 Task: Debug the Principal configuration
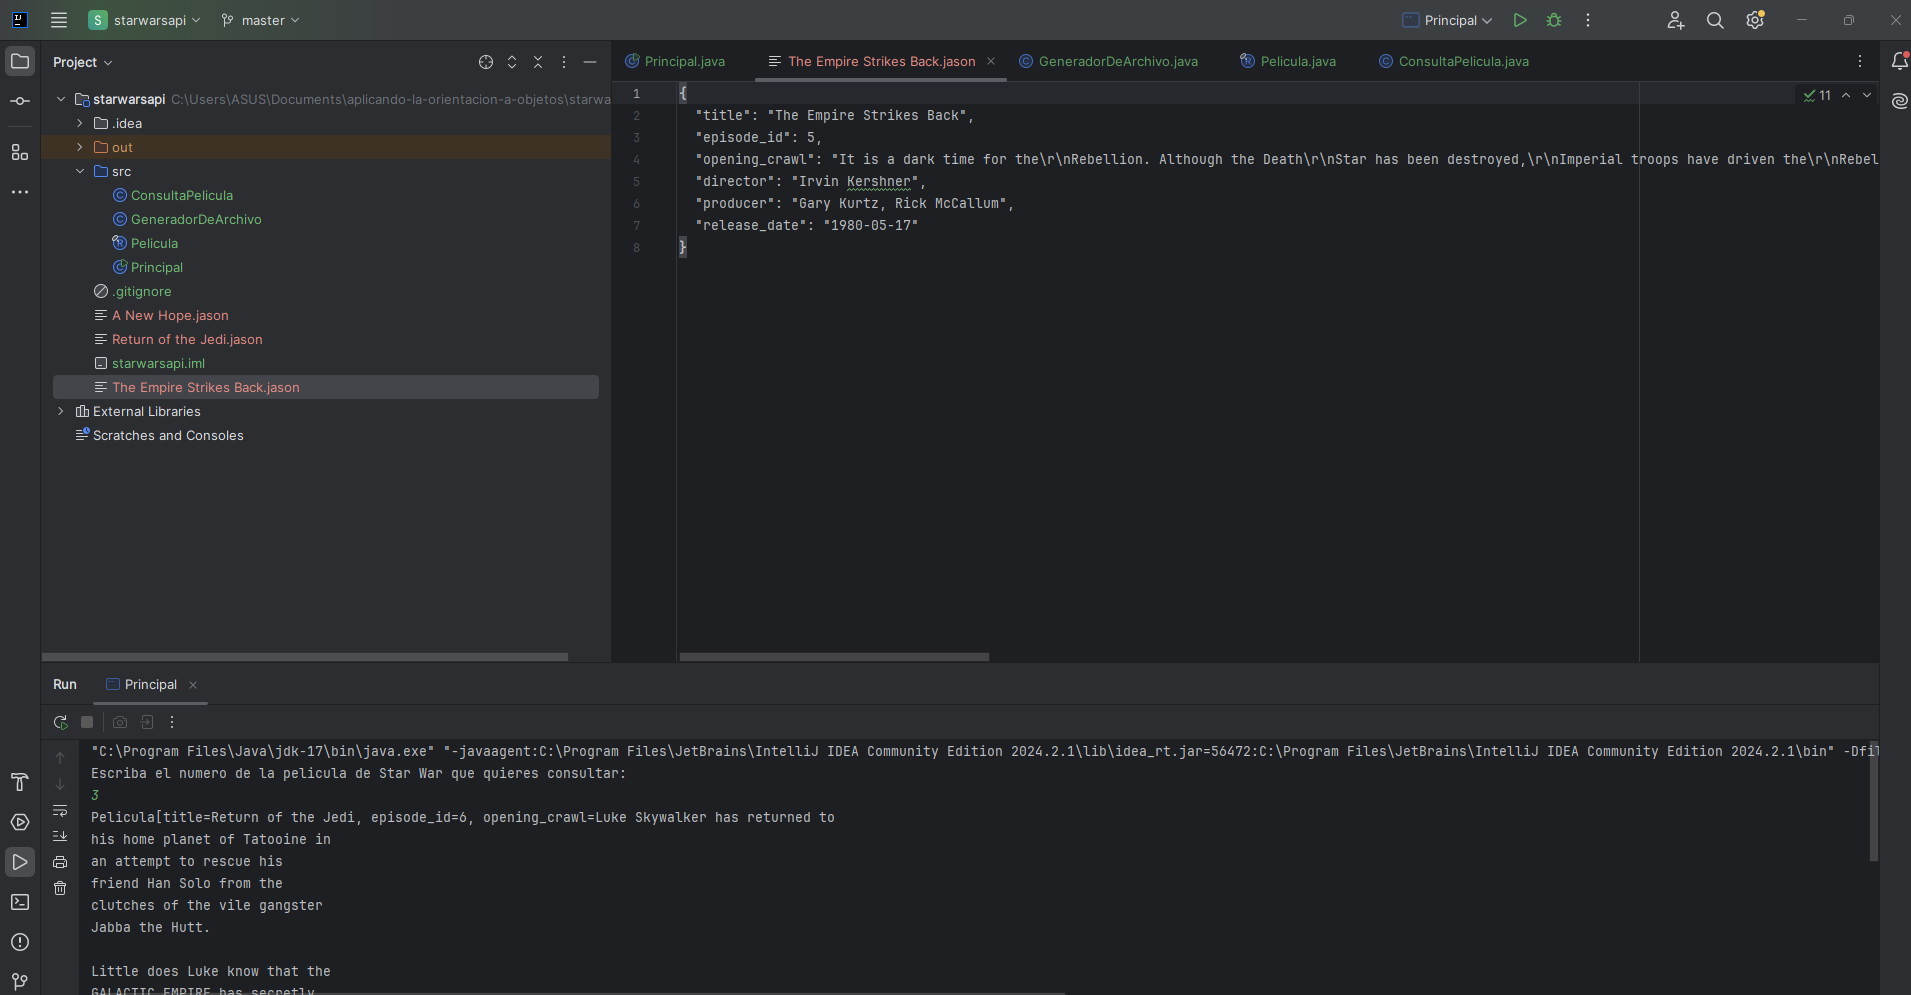pyautogui.click(x=1554, y=20)
